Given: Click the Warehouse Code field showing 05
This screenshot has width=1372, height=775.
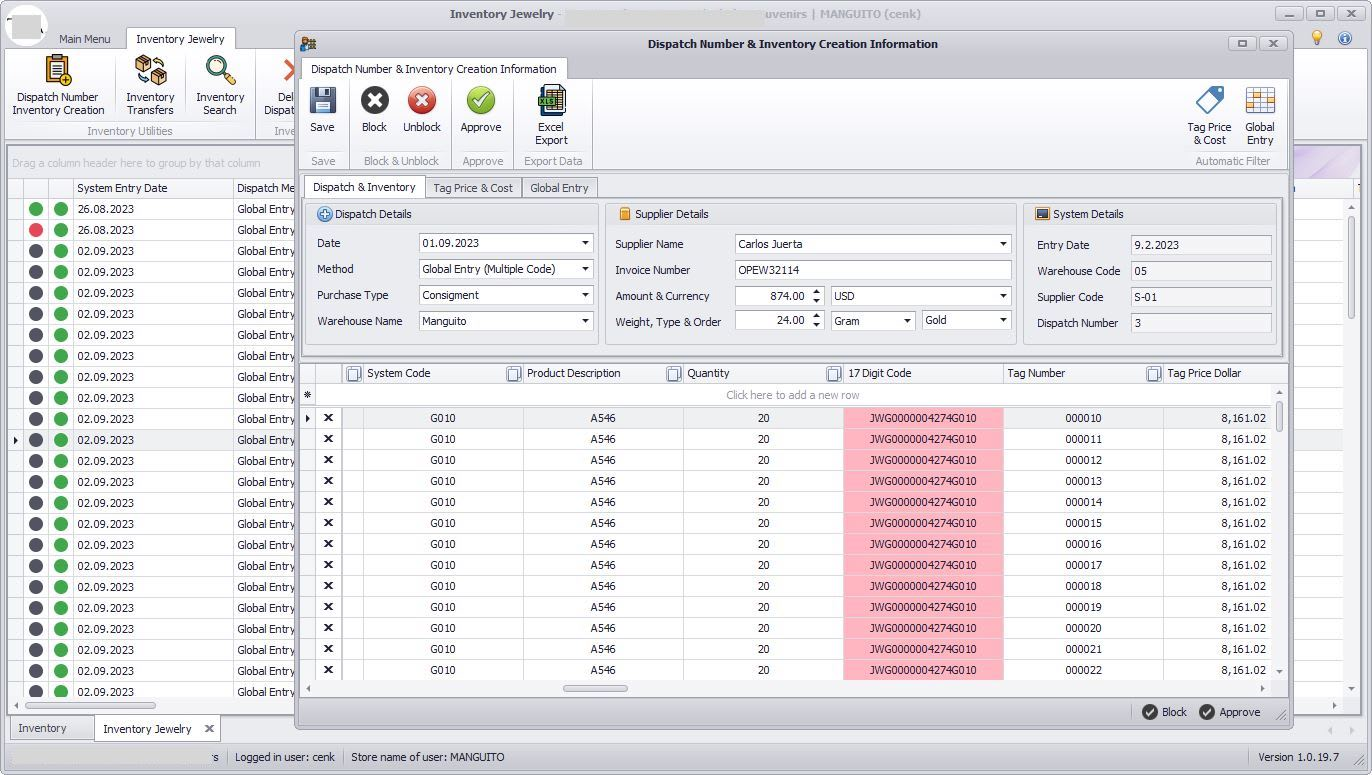Looking at the screenshot, I should tap(1201, 271).
